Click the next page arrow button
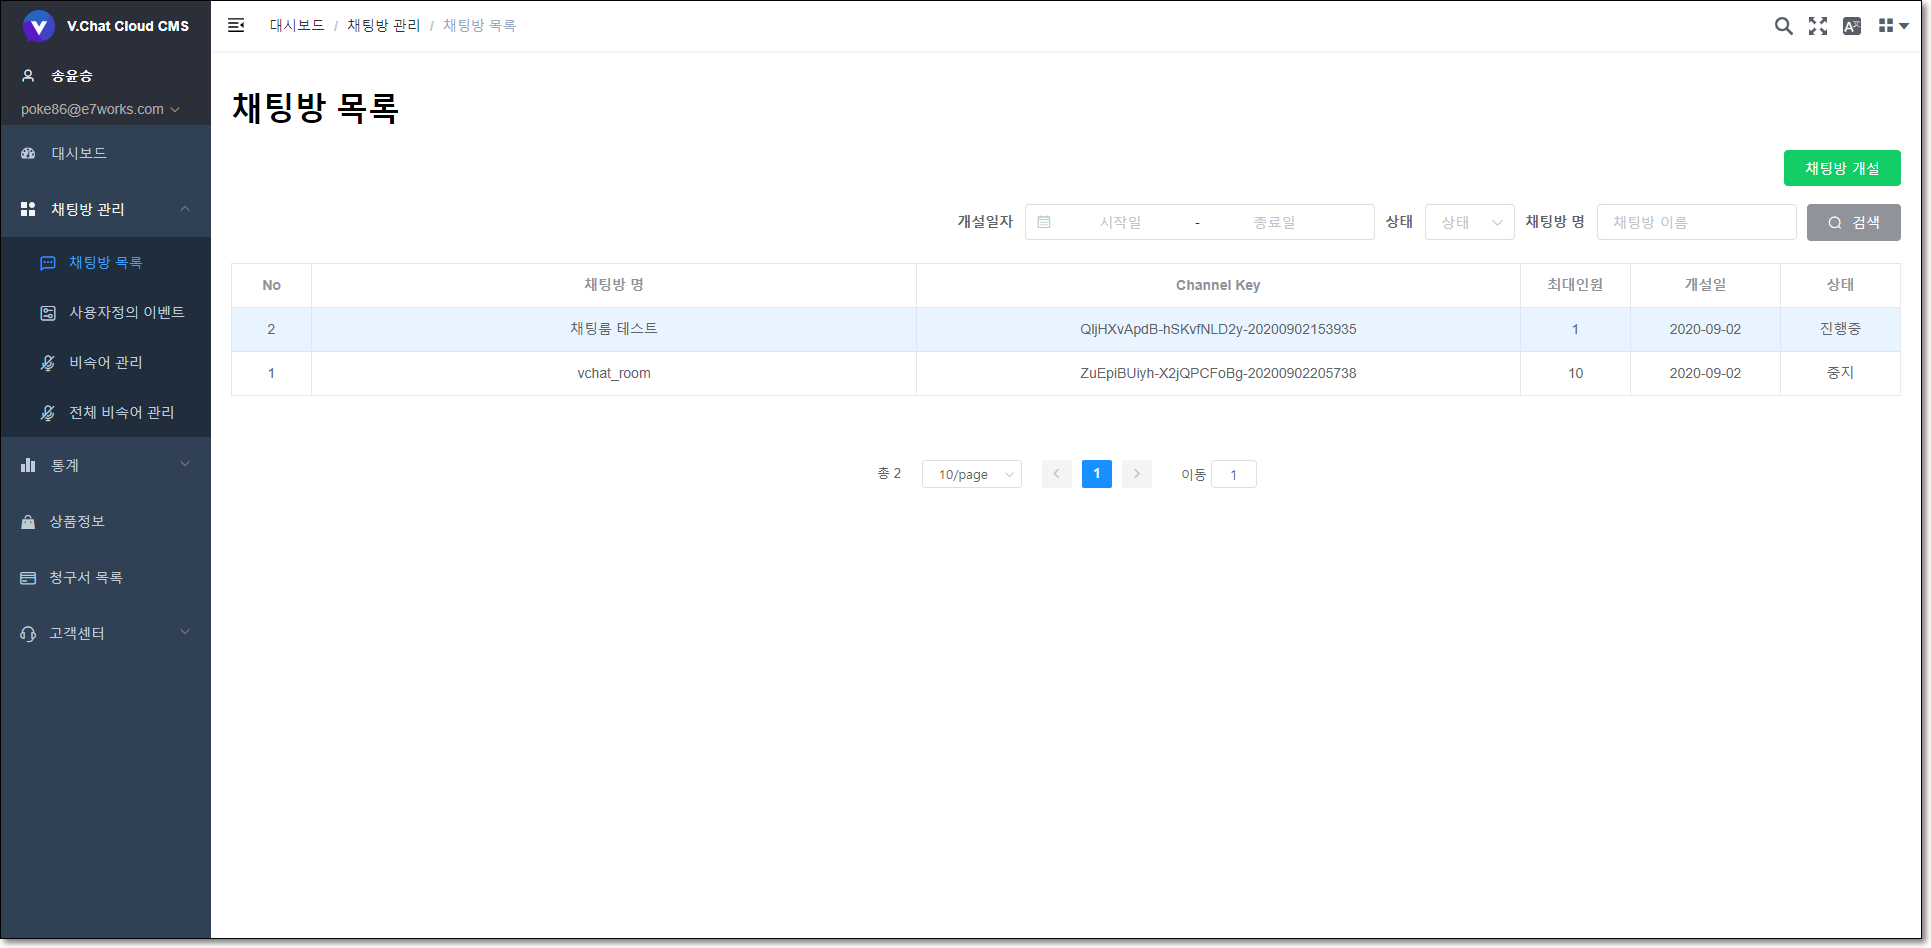1931x948 pixels. [1137, 474]
